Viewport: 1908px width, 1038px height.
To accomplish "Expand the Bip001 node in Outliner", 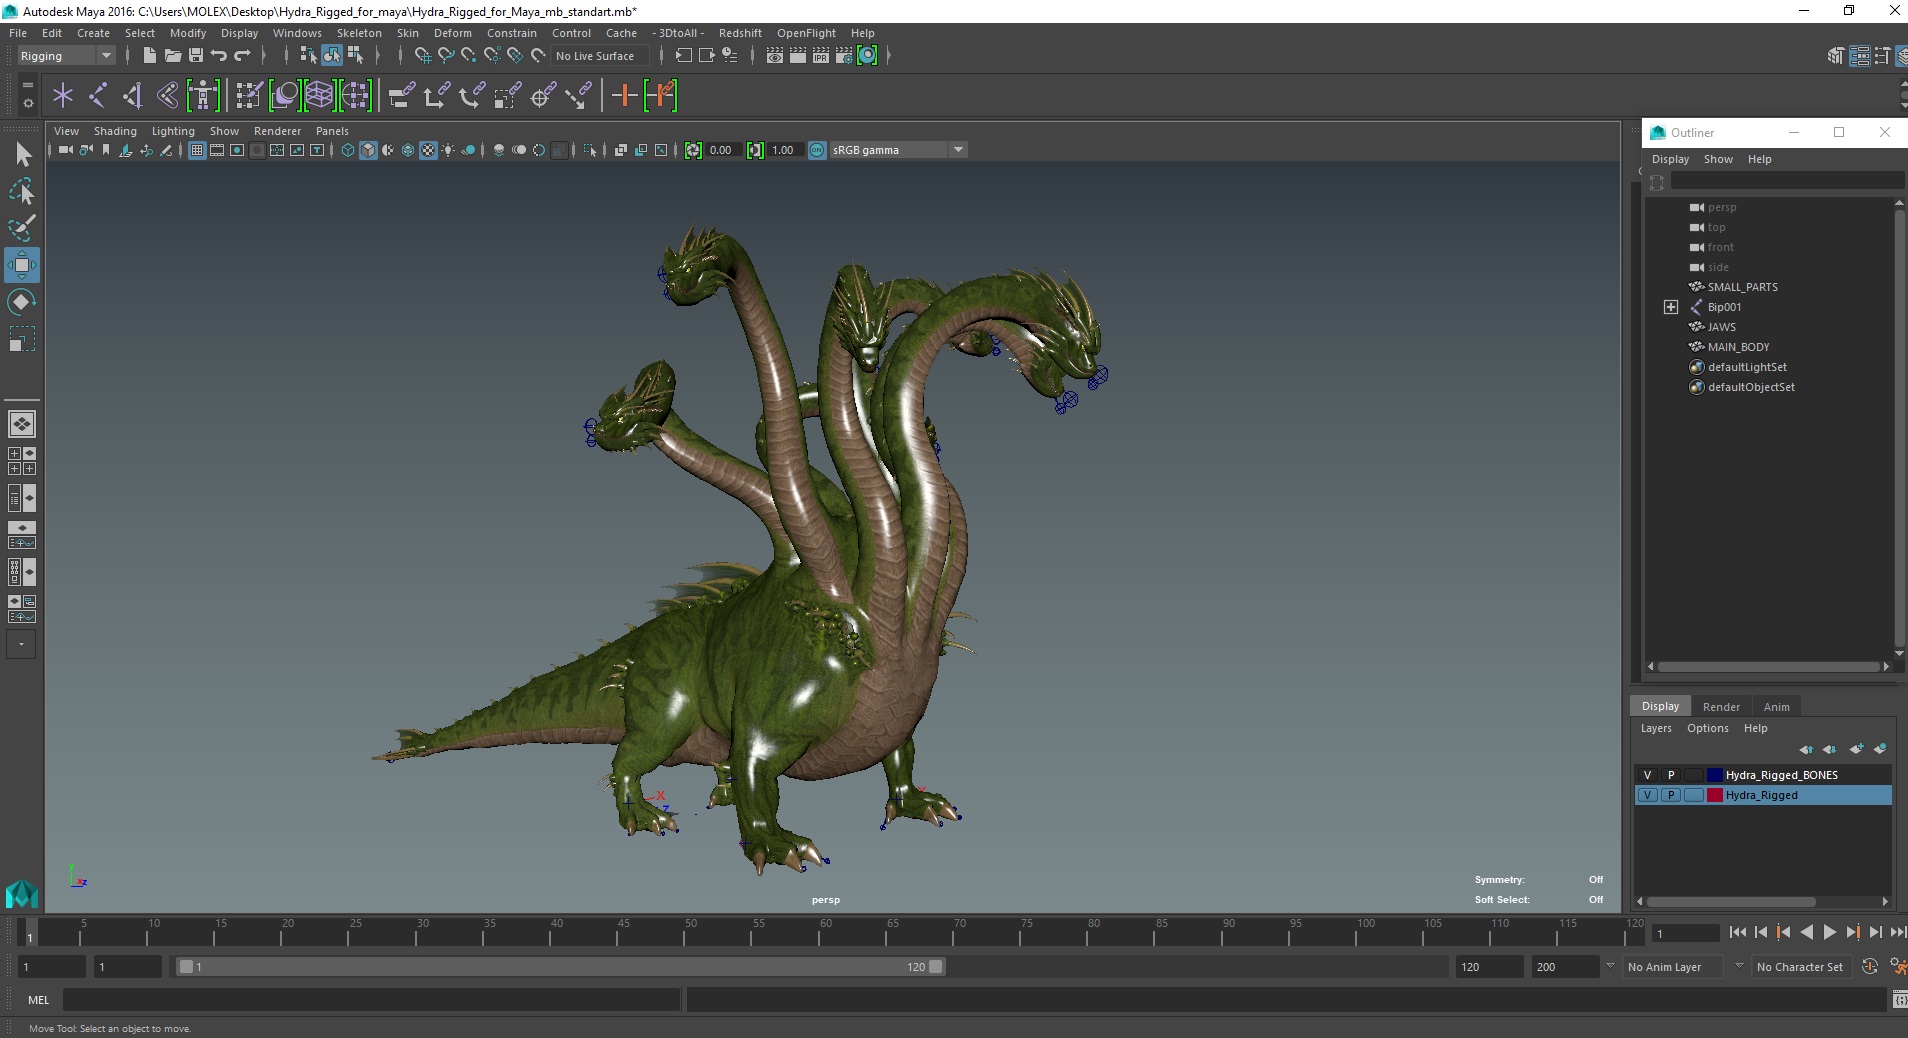I will point(1670,307).
